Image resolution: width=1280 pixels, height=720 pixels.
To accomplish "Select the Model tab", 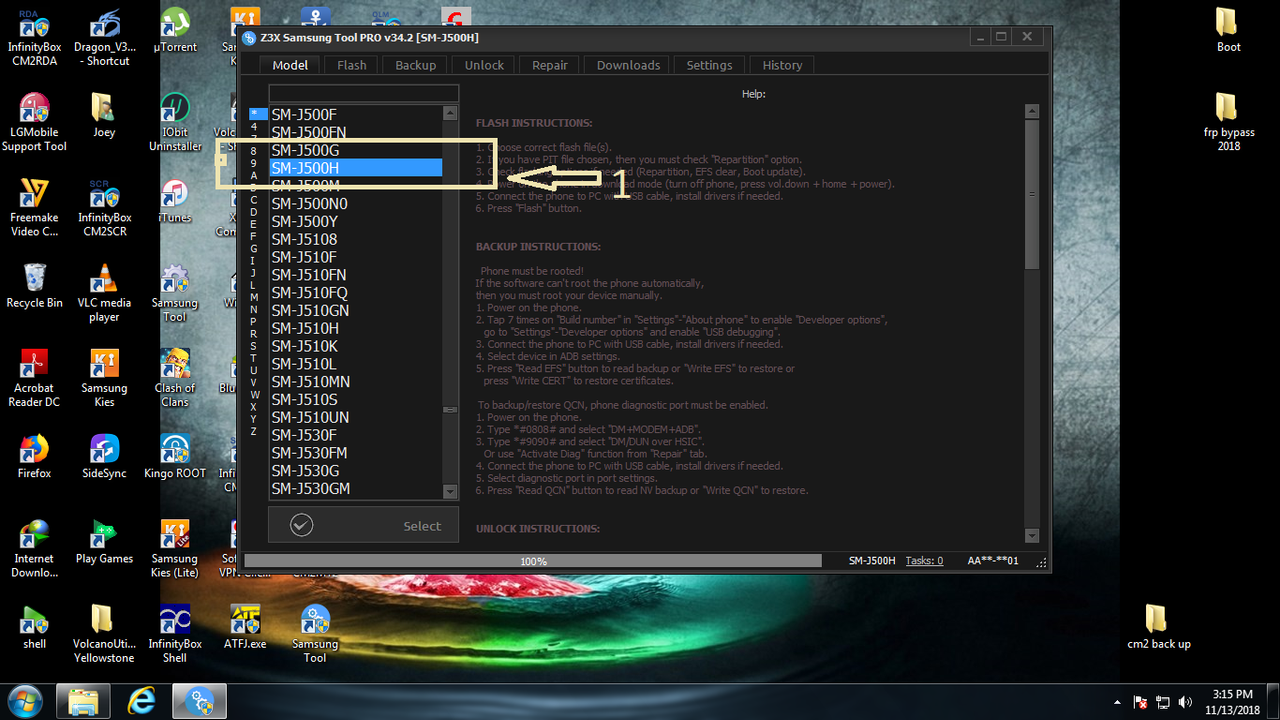I will [290, 65].
